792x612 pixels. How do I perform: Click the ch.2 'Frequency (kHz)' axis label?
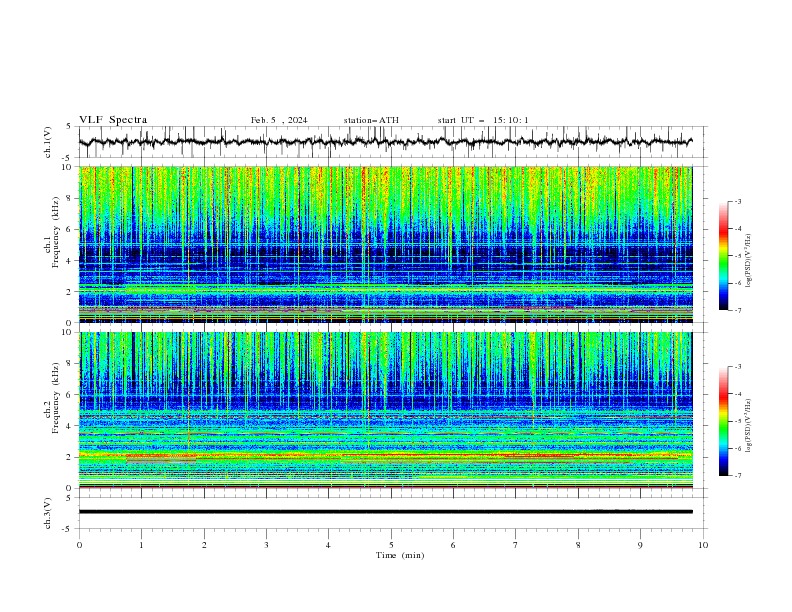[x=56, y=397]
